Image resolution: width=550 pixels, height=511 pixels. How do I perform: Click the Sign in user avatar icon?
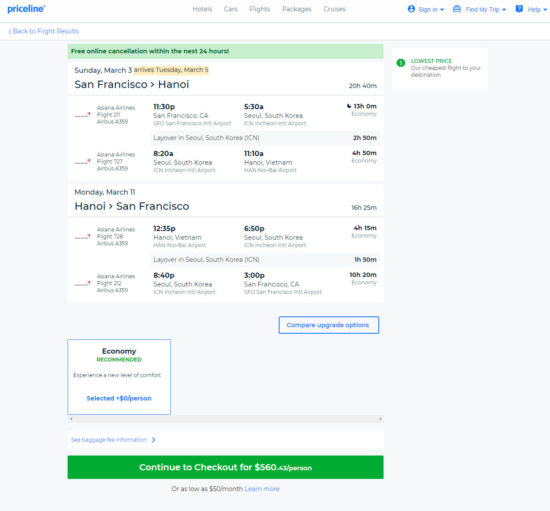point(411,9)
